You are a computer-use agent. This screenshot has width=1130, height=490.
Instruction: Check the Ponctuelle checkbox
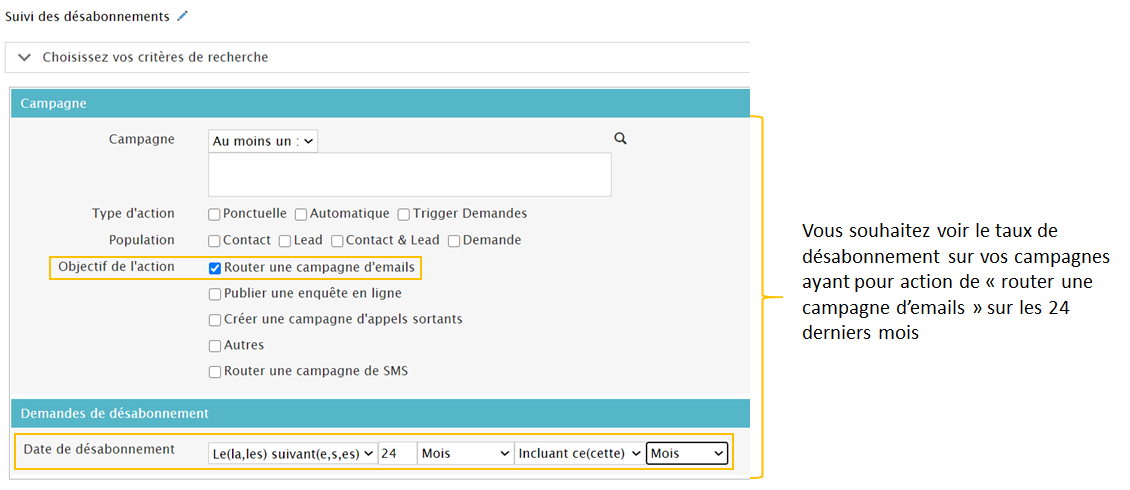click(215, 214)
